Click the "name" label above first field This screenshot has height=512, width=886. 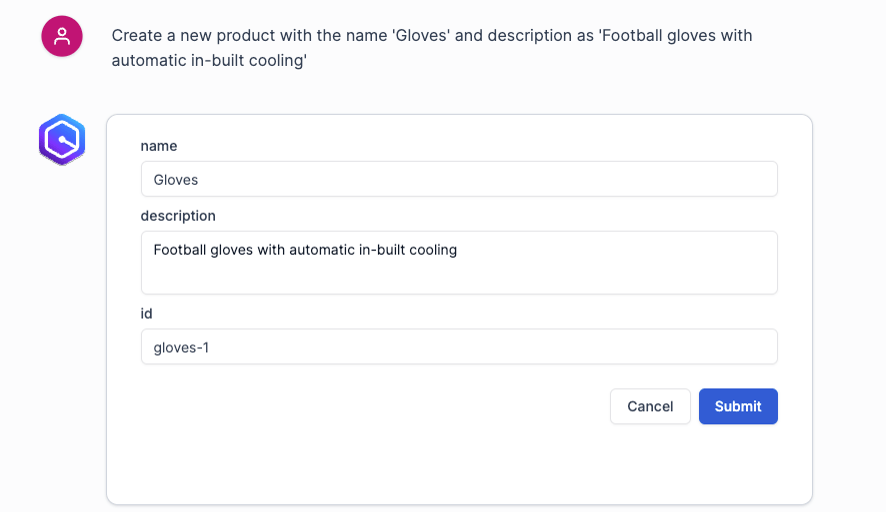pos(159,146)
